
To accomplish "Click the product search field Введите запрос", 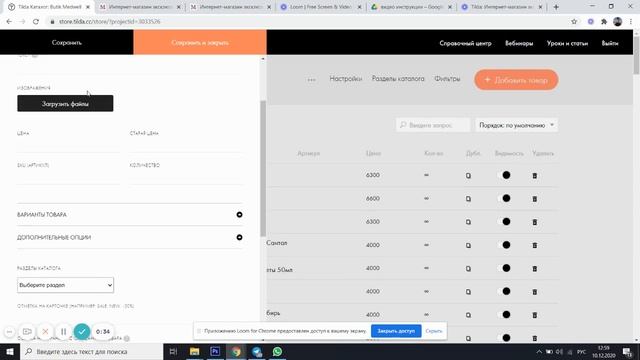I will [433, 125].
